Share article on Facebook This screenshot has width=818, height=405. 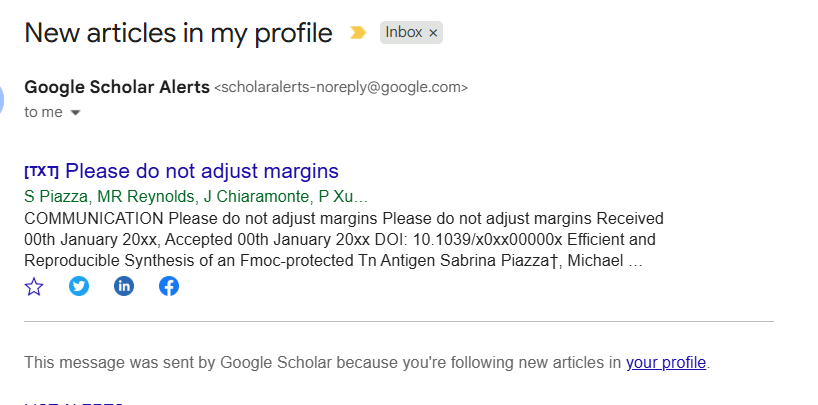(x=169, y=287)
